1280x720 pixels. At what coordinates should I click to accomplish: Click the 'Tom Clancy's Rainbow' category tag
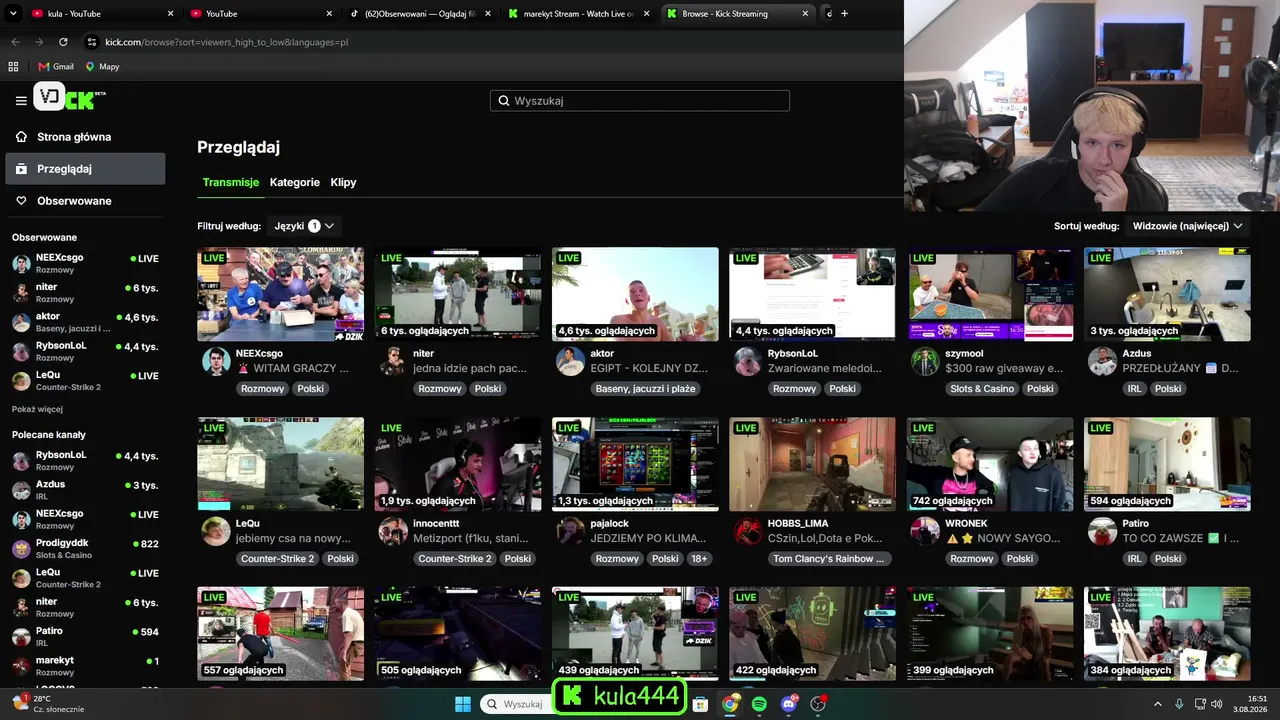click(x=828, y=559)
